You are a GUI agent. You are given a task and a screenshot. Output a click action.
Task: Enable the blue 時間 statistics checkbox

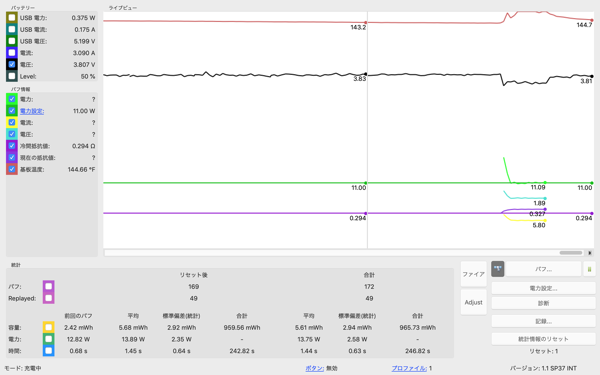[49, 351]
